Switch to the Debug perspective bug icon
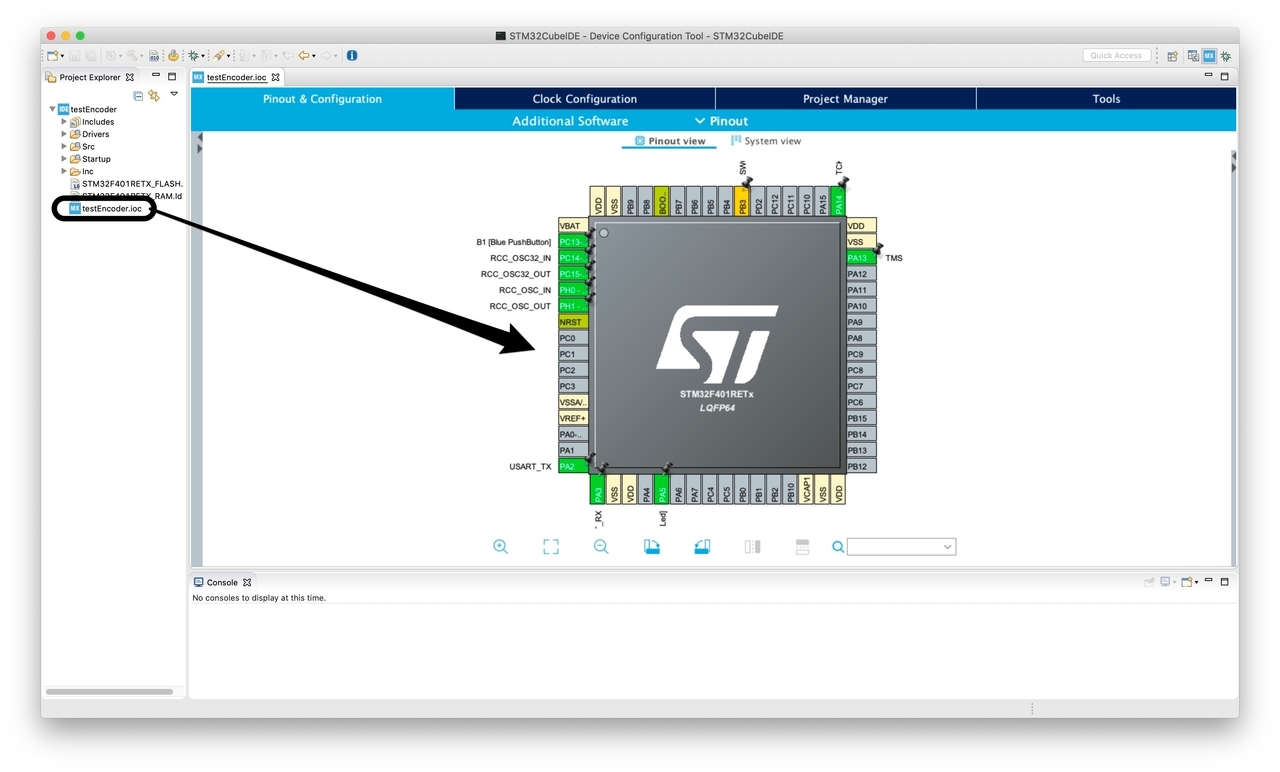The width and height of the screenshot is (1280, 772). click(x=1226, y=56)
